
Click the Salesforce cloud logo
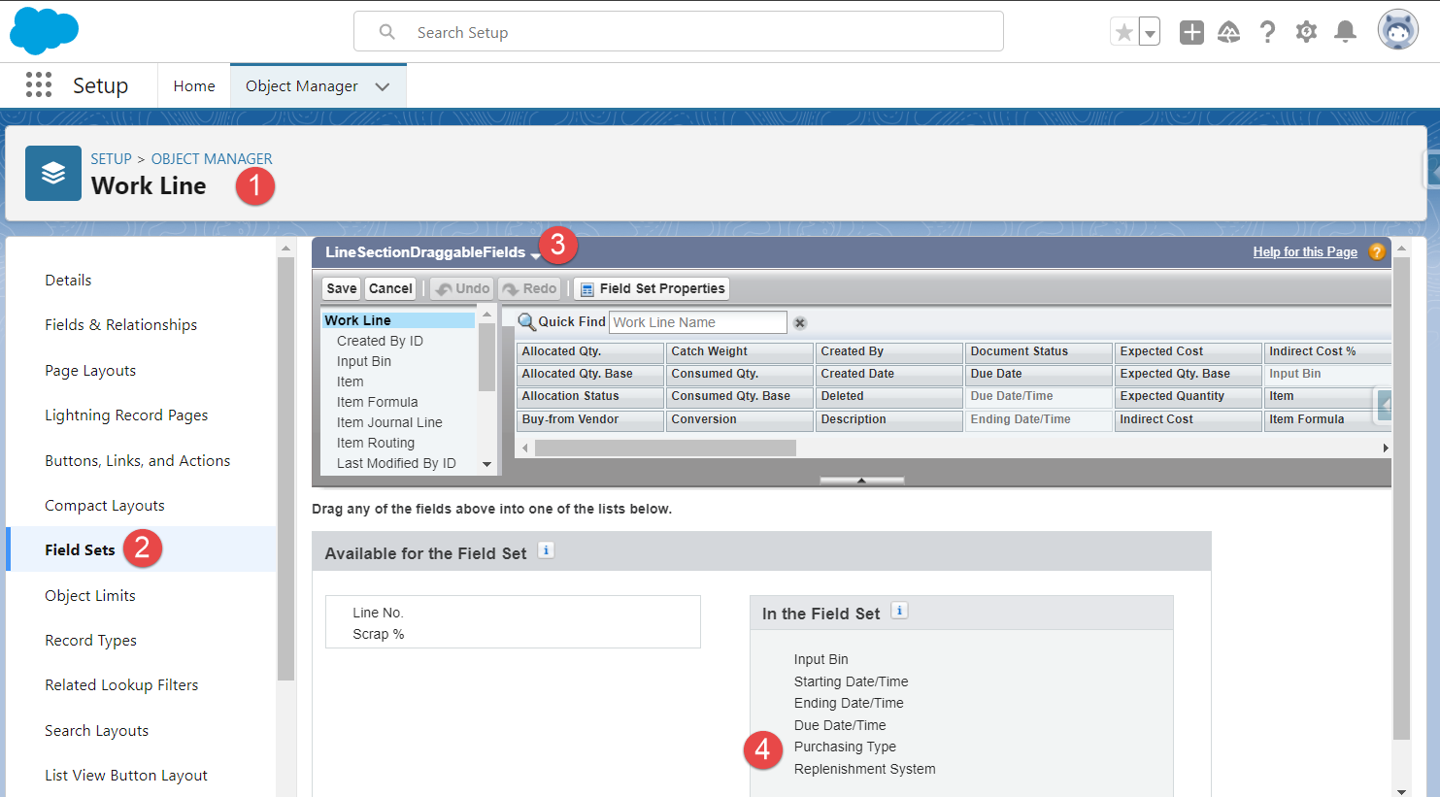[x=44, y=30]
